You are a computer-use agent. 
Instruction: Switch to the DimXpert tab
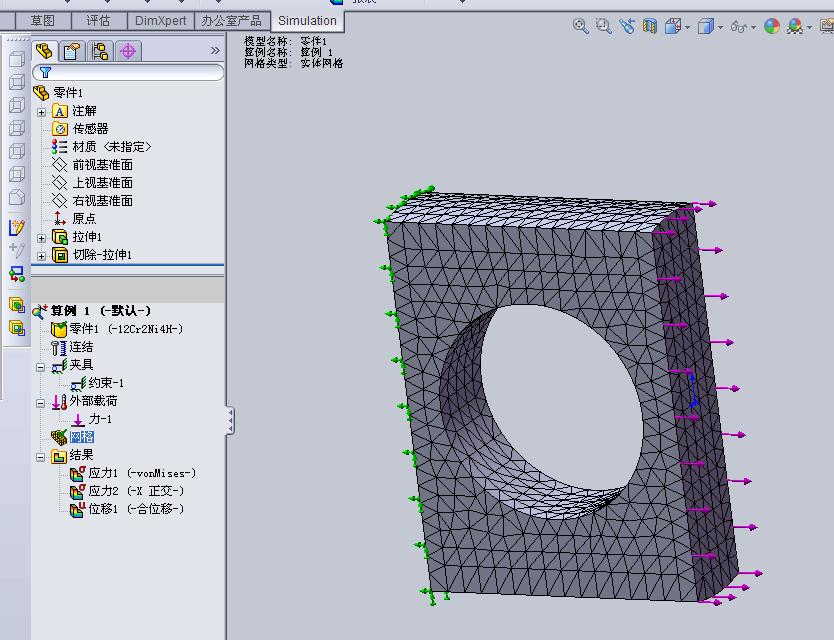pyautogui.click(x=161, y=21)
